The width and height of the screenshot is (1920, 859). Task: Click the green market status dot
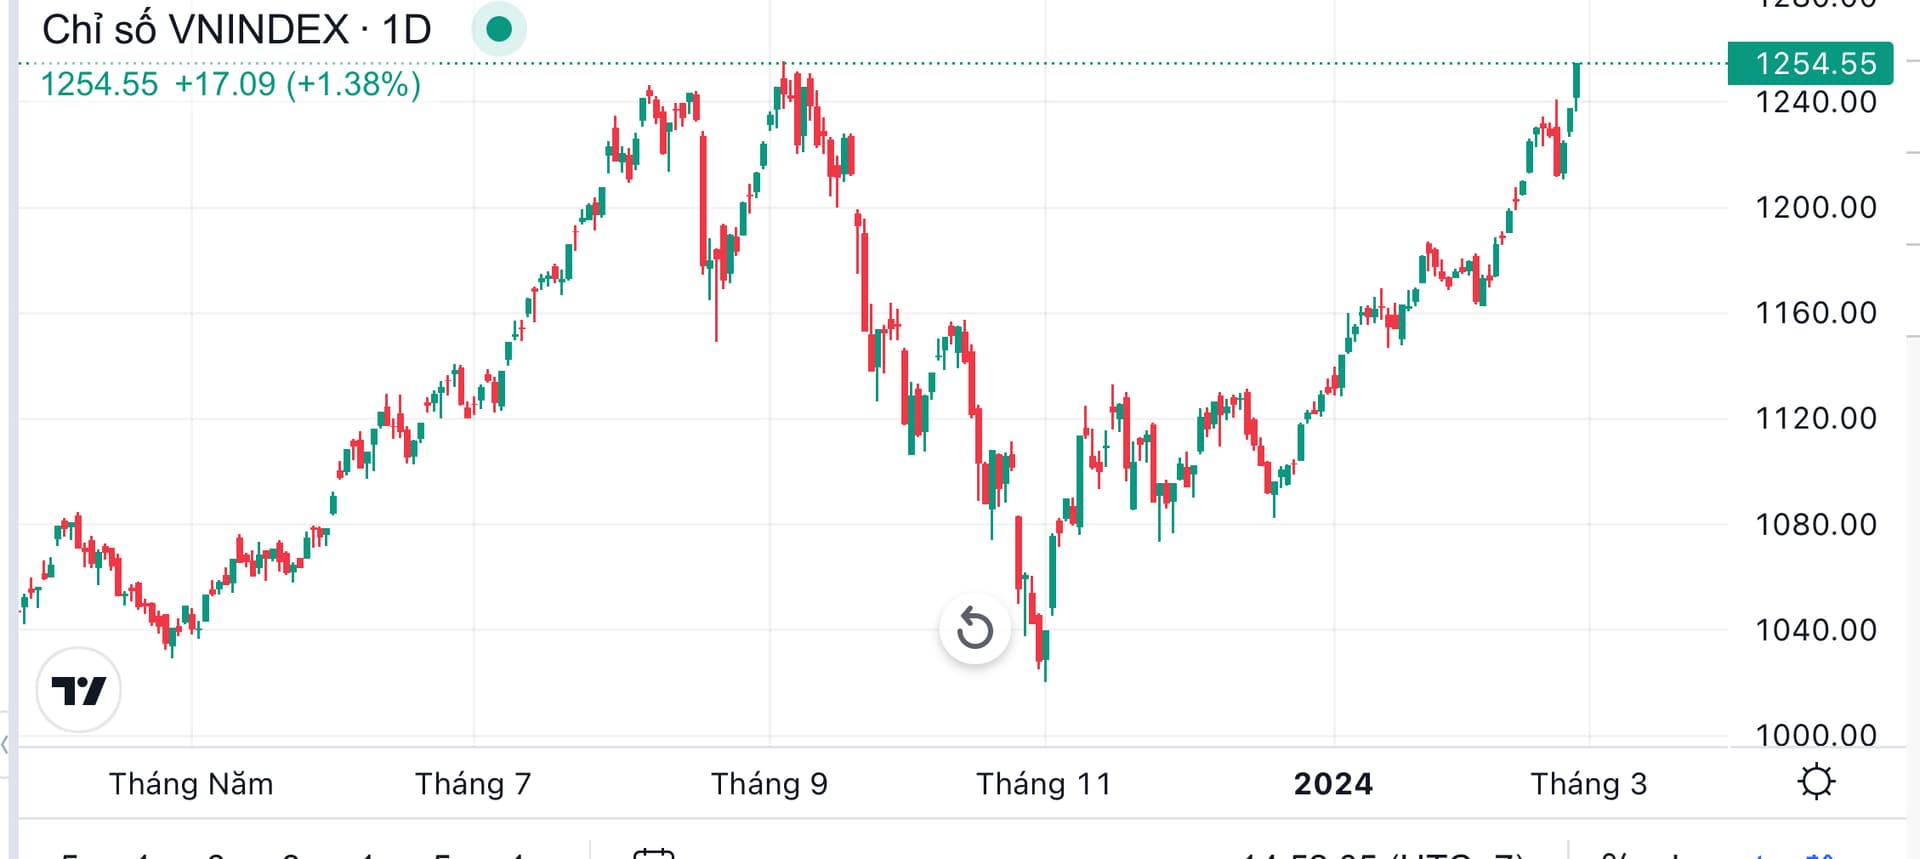click(x=499, y=29)
